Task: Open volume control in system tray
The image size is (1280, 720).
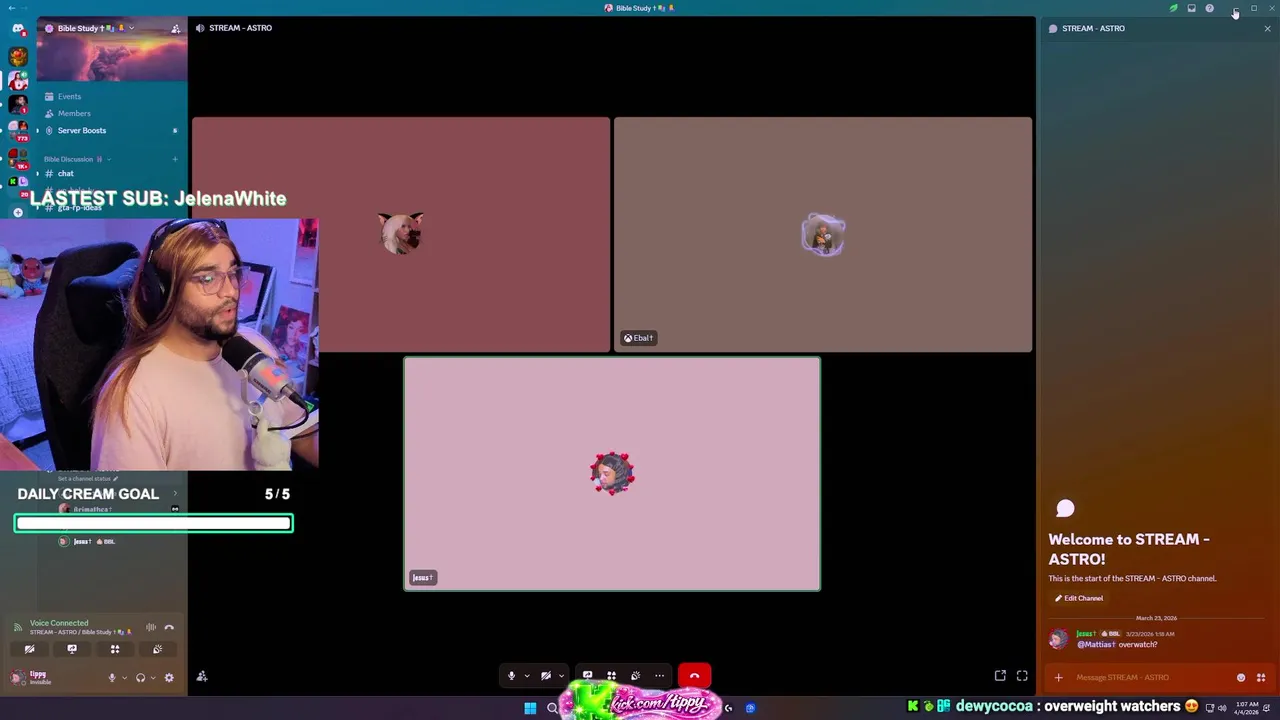Action: pyautogui.click(x=1222, y=708)
